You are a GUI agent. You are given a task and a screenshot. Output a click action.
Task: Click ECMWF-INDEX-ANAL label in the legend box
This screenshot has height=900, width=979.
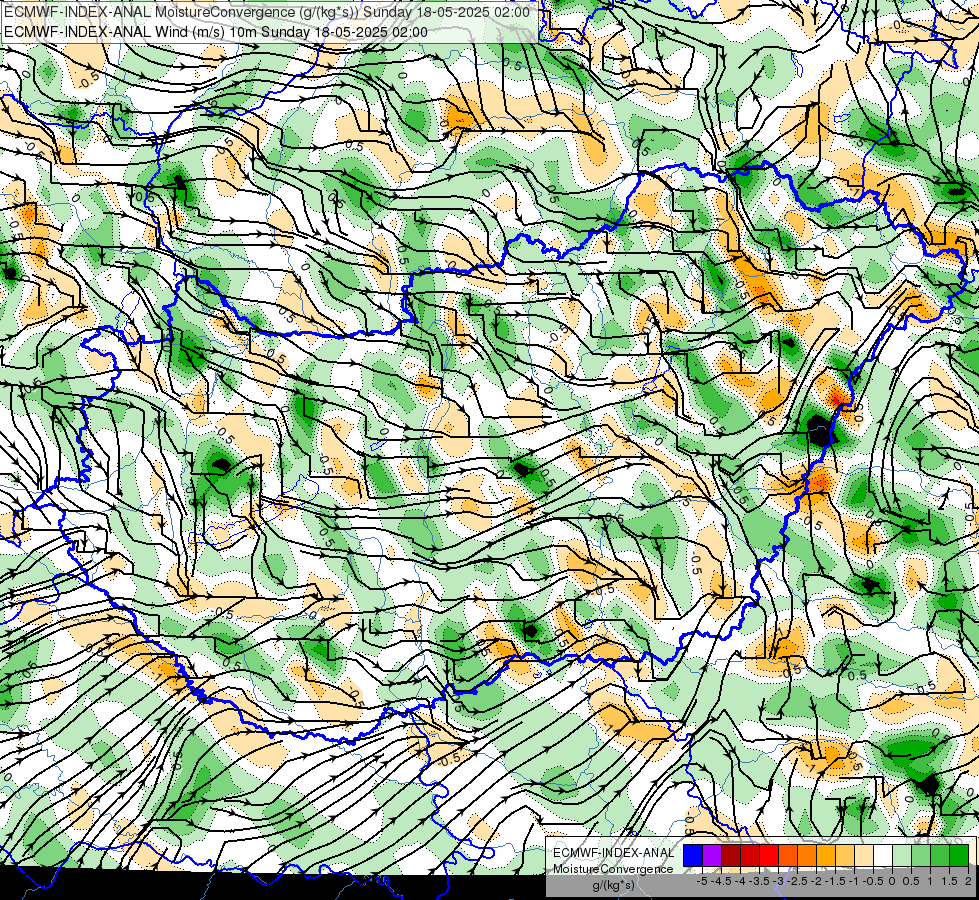(614, 853)
